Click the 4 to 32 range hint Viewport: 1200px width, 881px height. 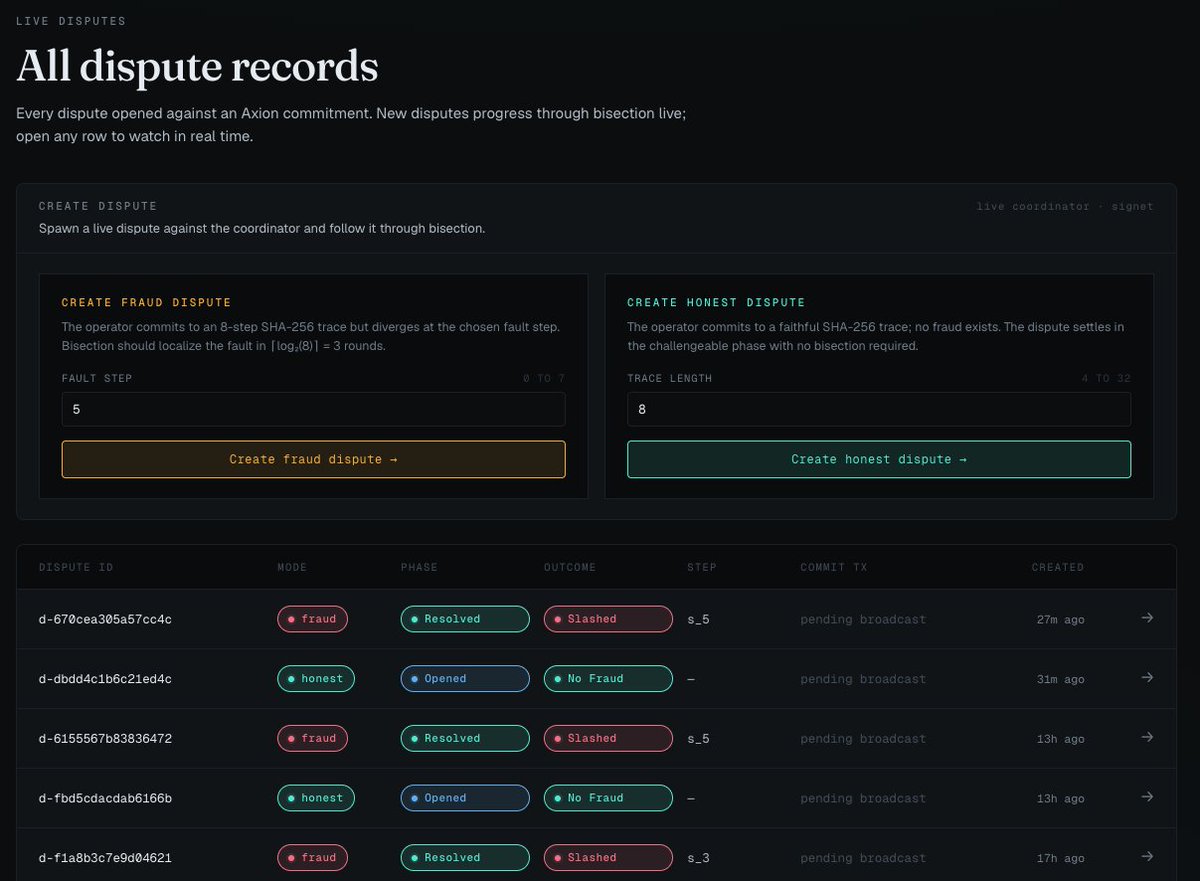click(x=1106, y=379)
